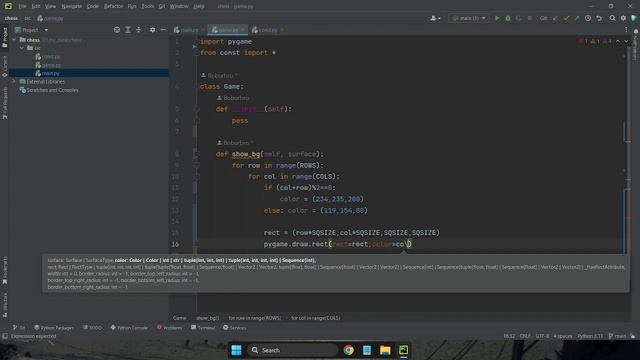Change the CRLF line separator setting
The width and height of the screenshot is (640, 360).
click(x=525, y=336)
